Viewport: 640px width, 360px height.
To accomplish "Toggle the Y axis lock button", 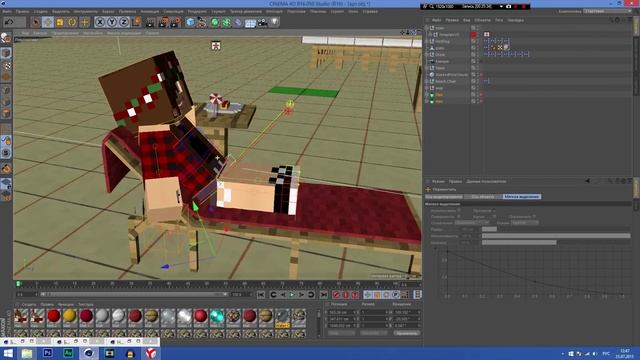I will pos(112,22).
